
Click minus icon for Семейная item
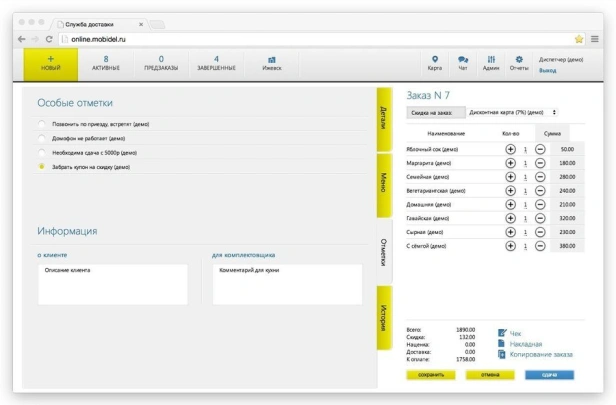tap(541, 176)
